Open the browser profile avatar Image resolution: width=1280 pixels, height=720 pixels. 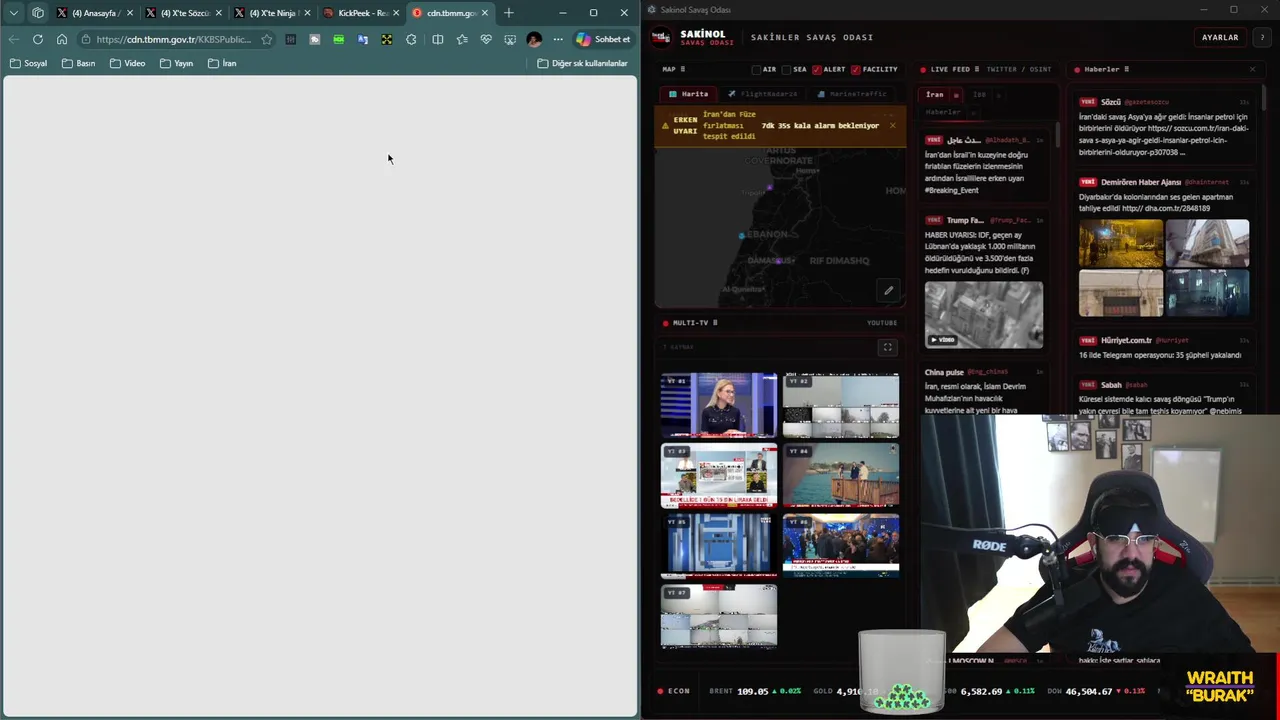(534, 39)
